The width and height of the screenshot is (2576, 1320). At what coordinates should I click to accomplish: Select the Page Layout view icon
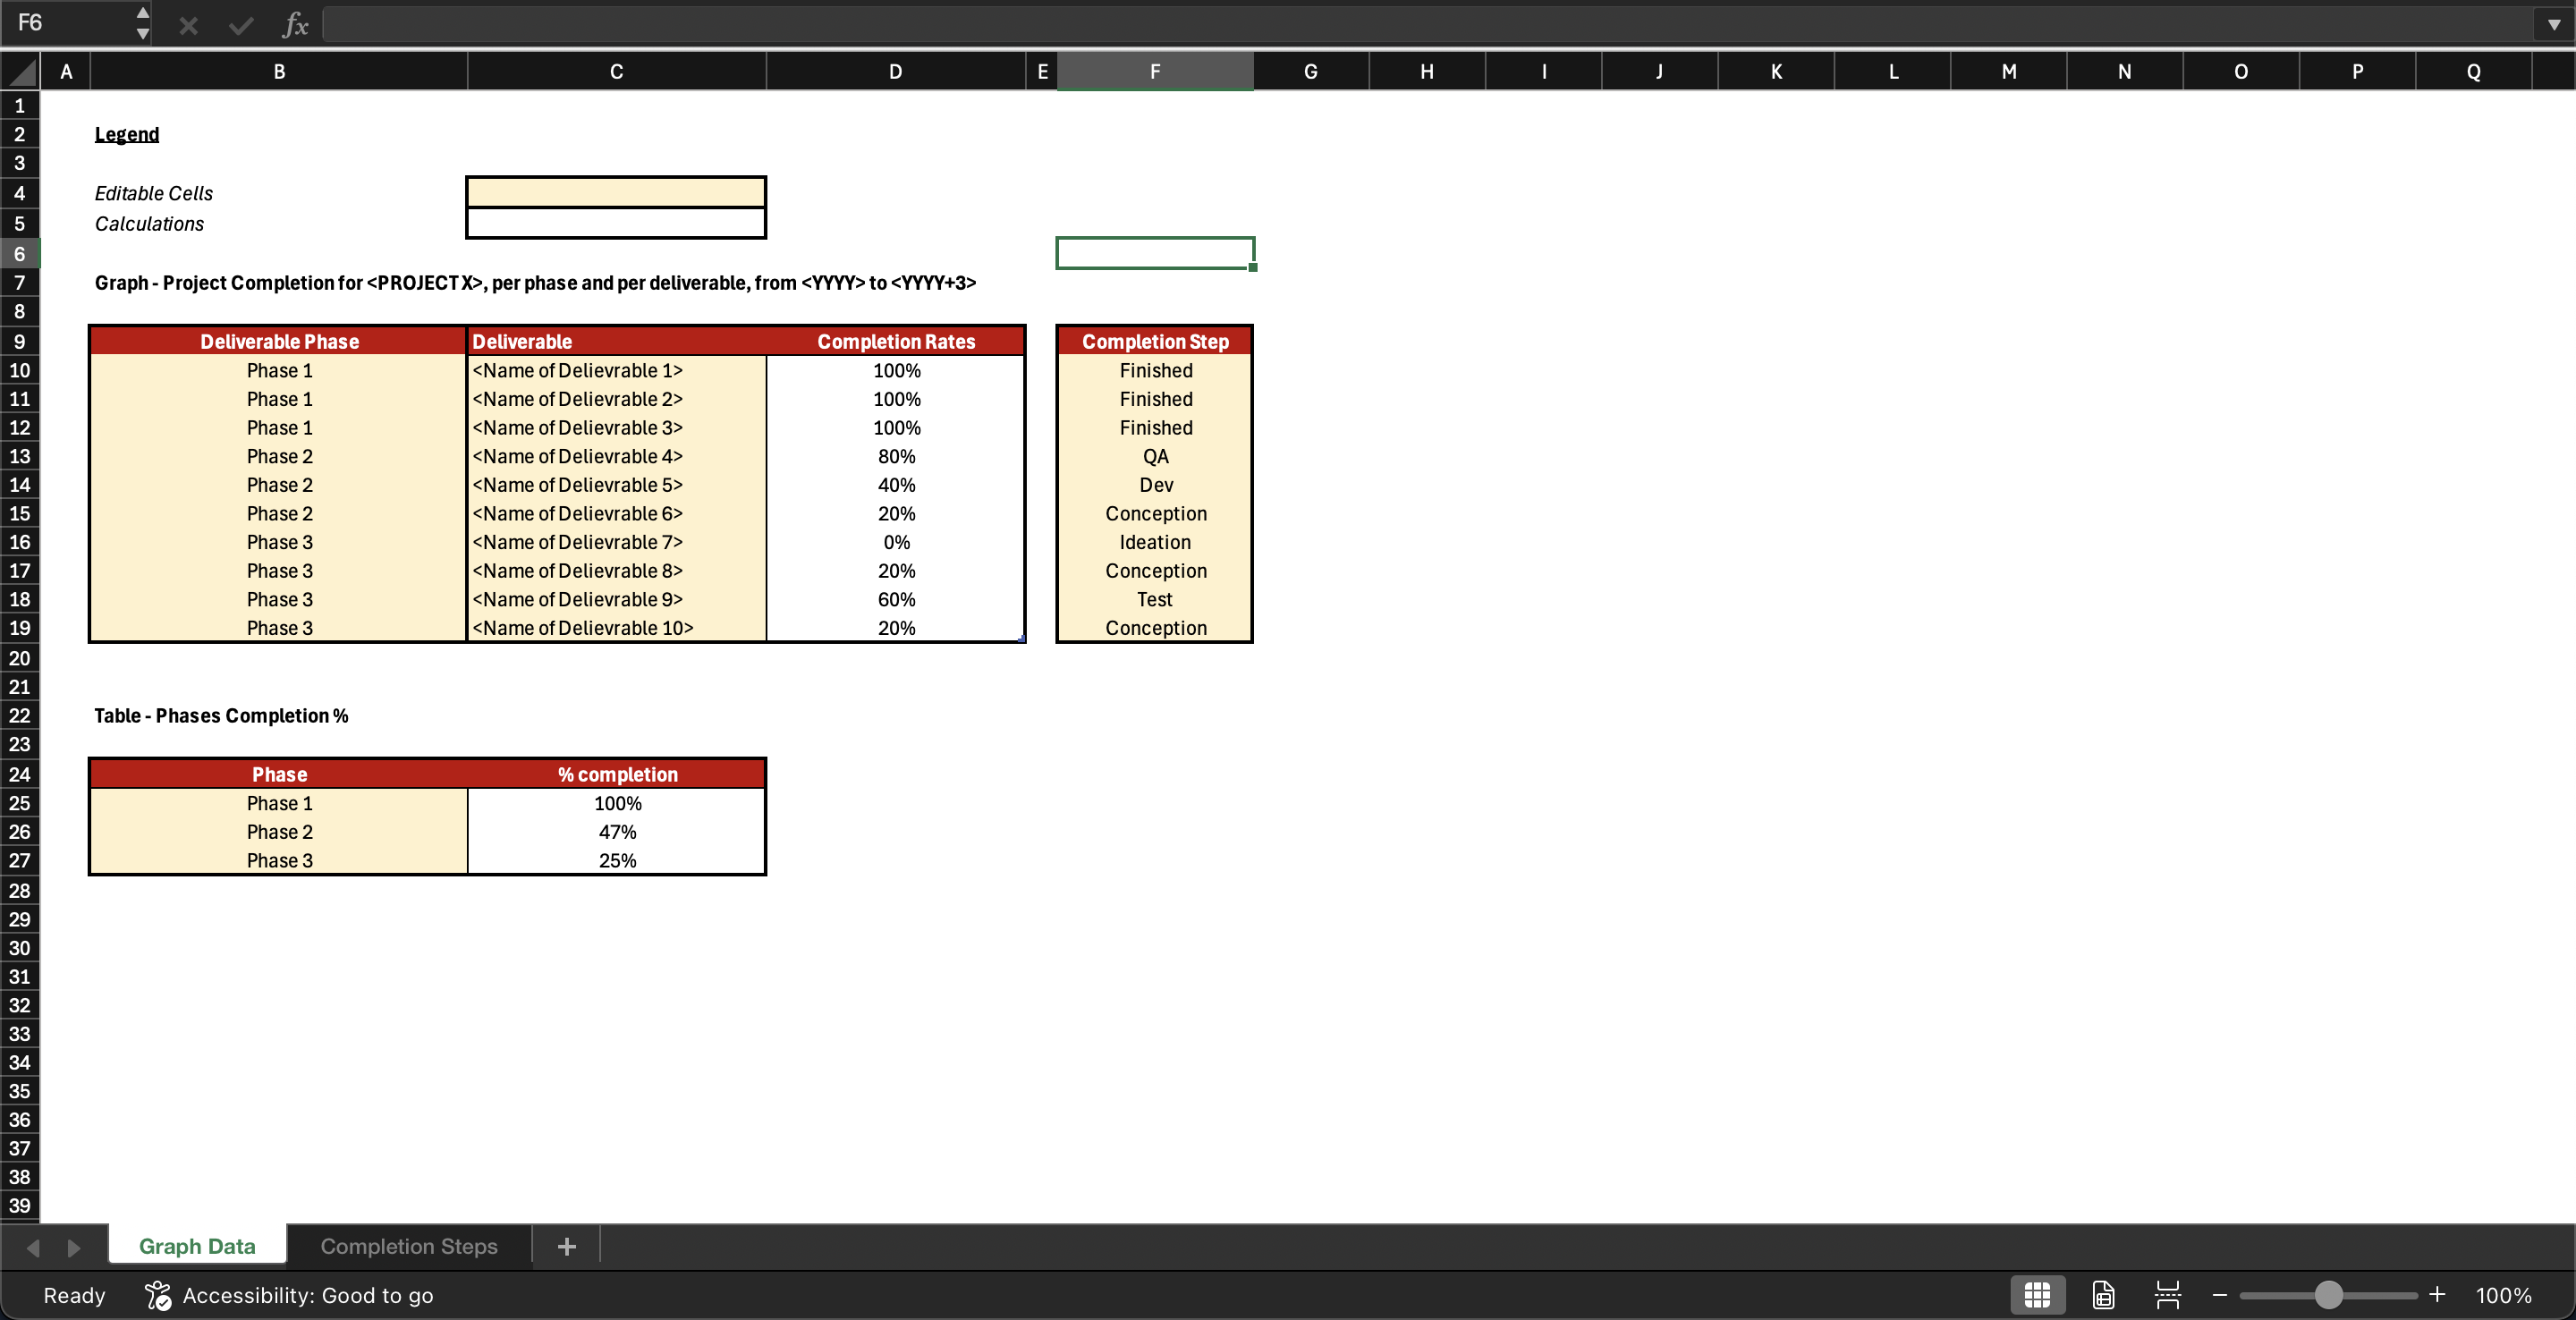click(x=2102, y=1294)
